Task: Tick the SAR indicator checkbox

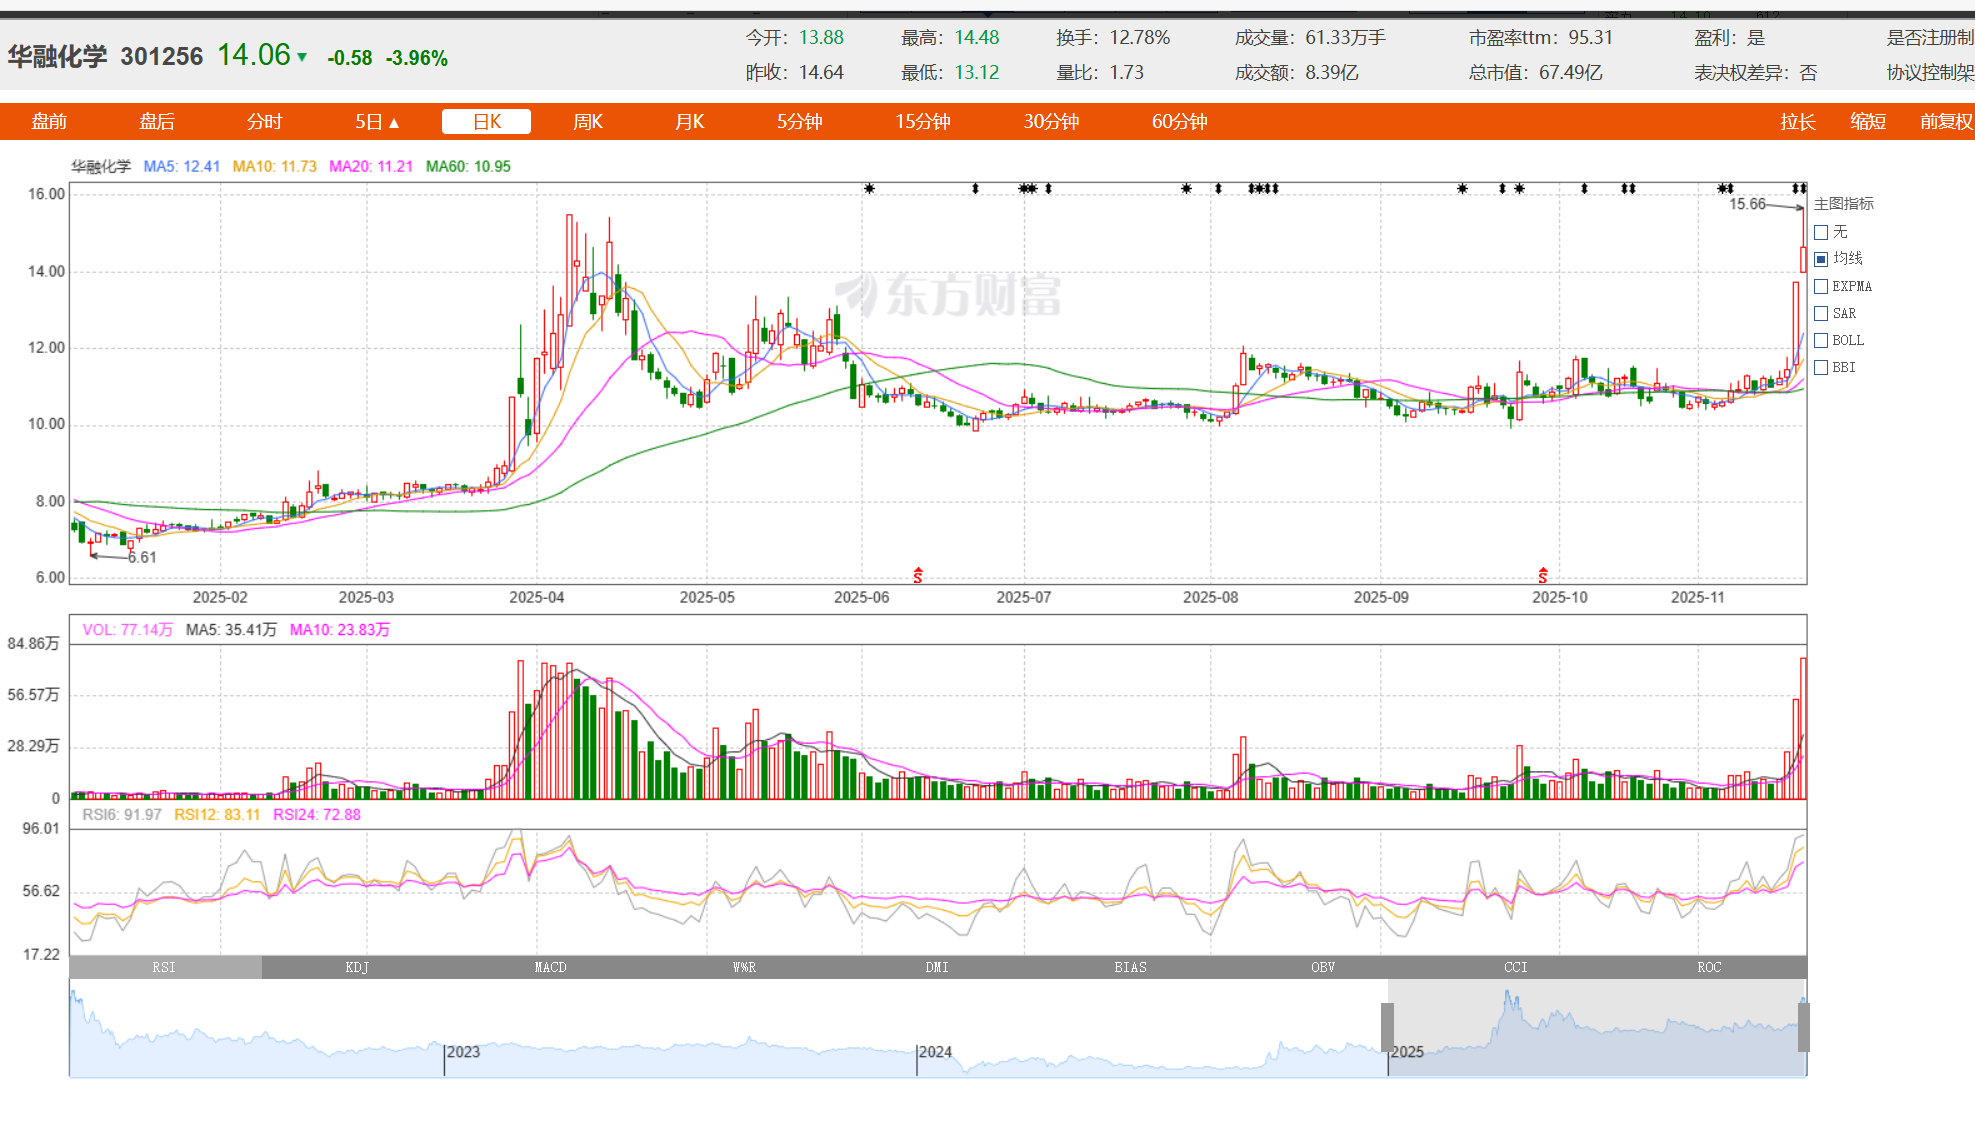Action: click(1821, 313)
